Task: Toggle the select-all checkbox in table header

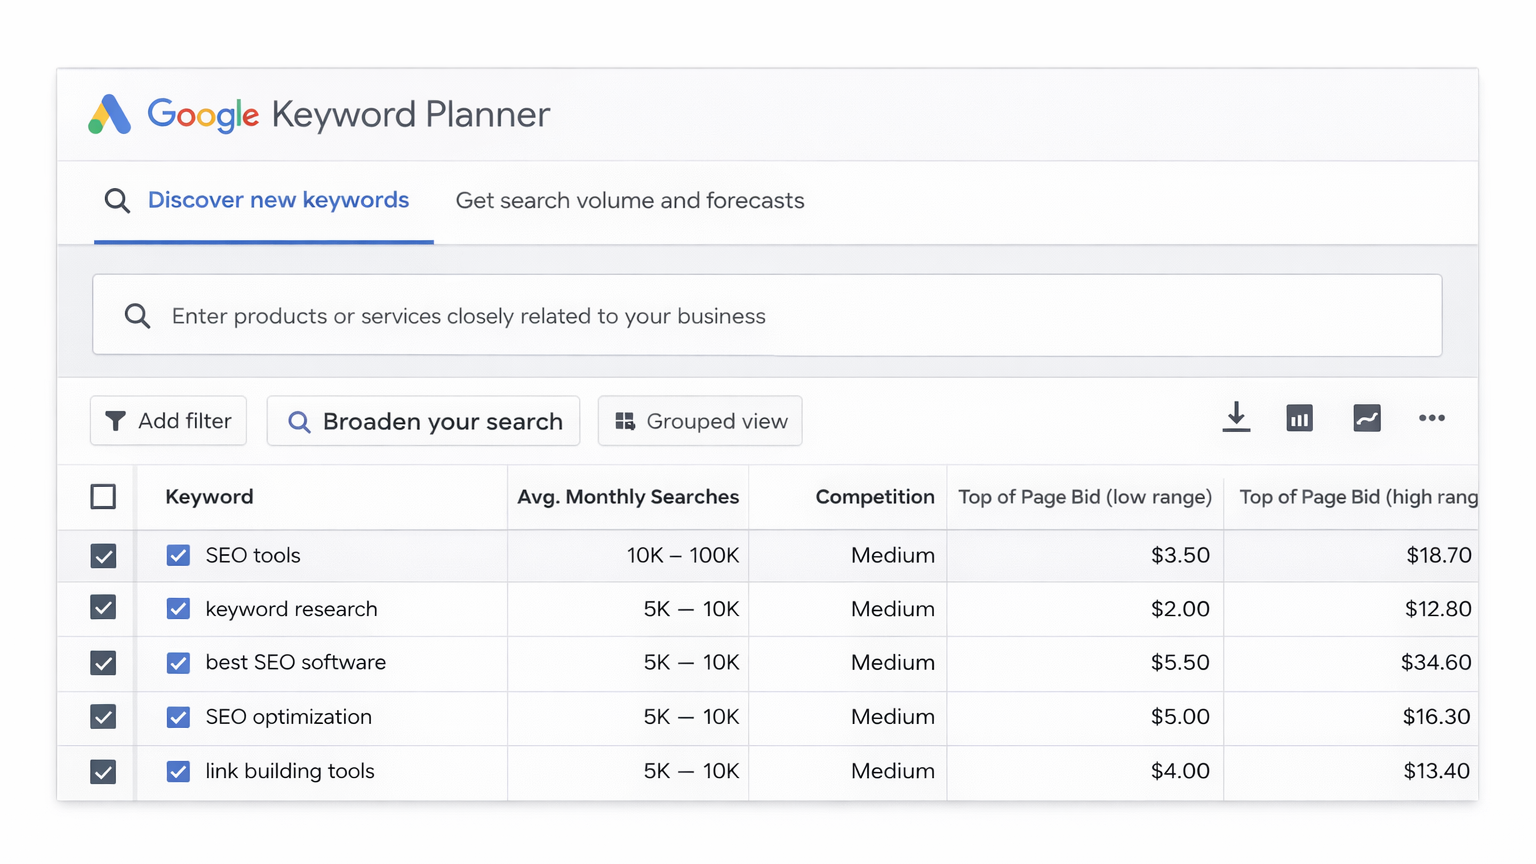Action: pos(104,496)
